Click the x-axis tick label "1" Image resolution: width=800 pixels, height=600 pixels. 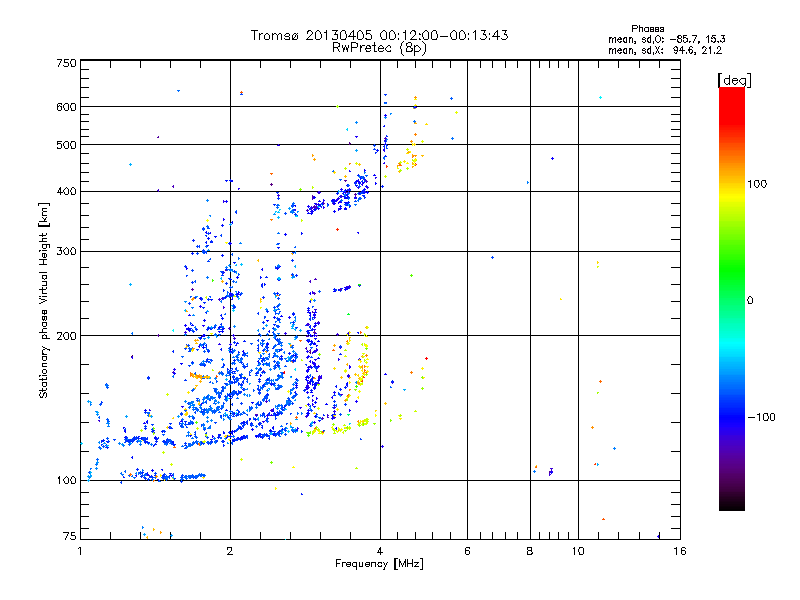[80, 551]
